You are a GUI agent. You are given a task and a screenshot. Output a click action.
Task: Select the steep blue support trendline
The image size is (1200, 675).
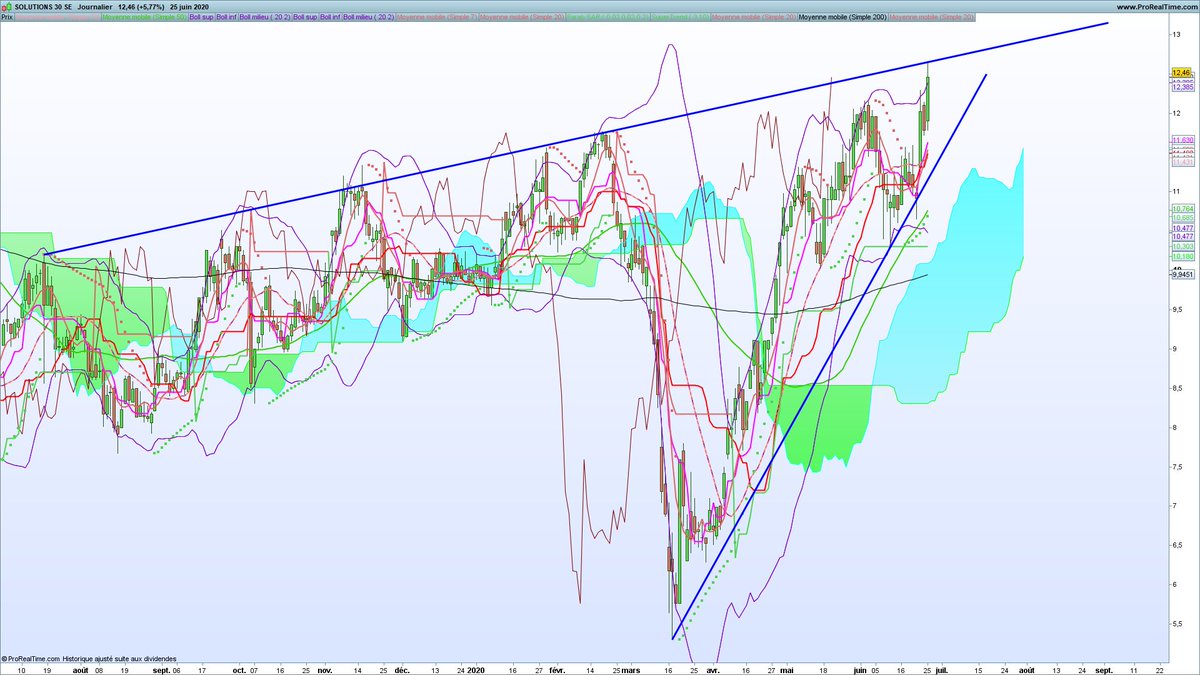pyautogui.click(x=830, y=357)
